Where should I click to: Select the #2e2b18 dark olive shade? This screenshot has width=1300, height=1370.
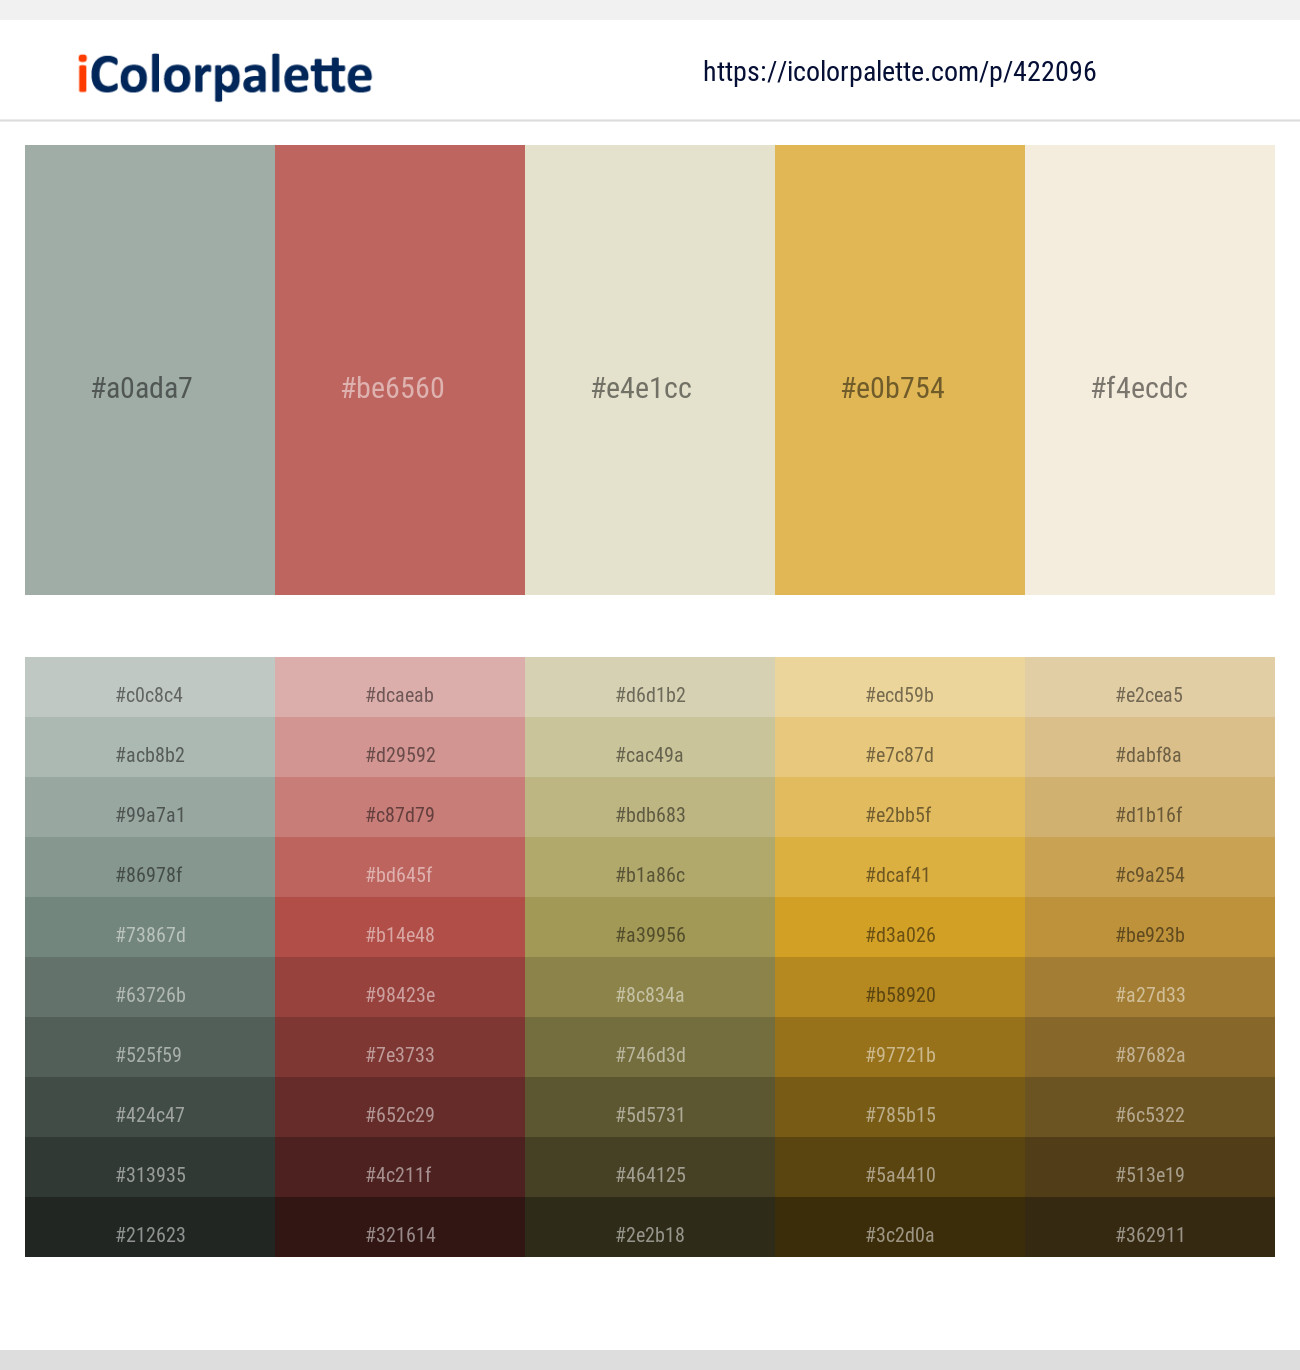click(649, 1235)
